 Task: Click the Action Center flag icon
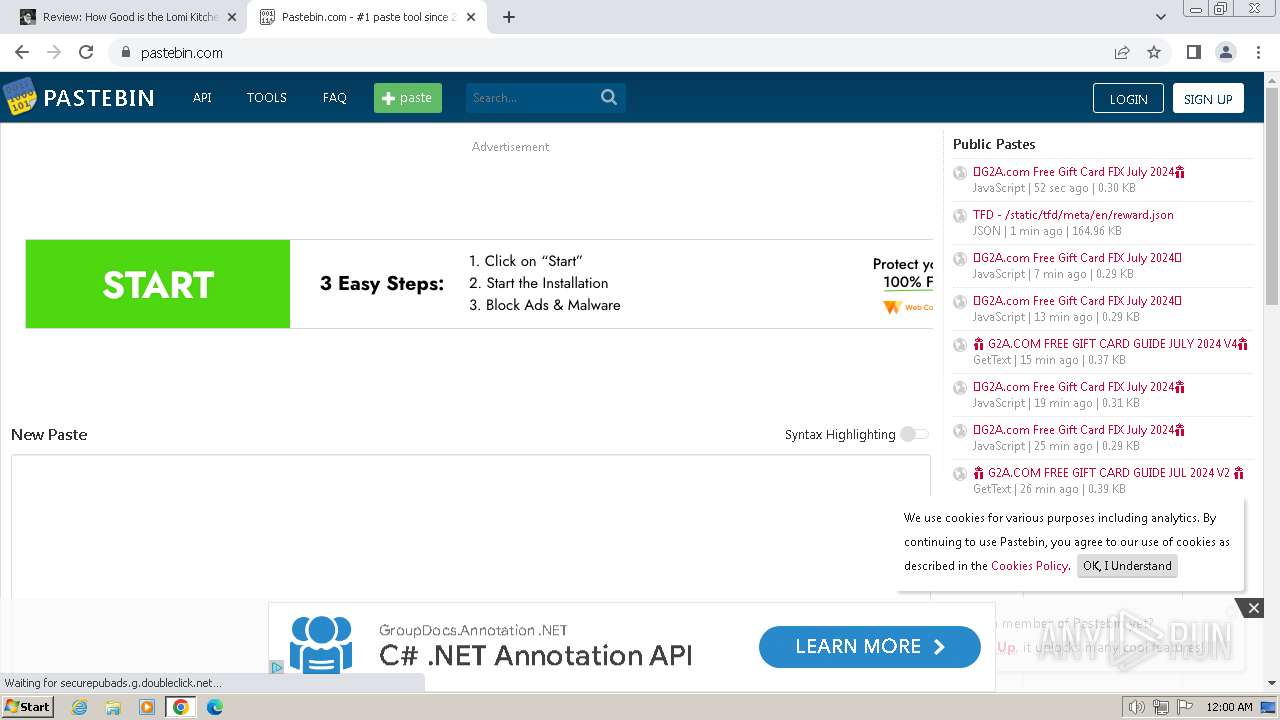[x=1186, y=707]
